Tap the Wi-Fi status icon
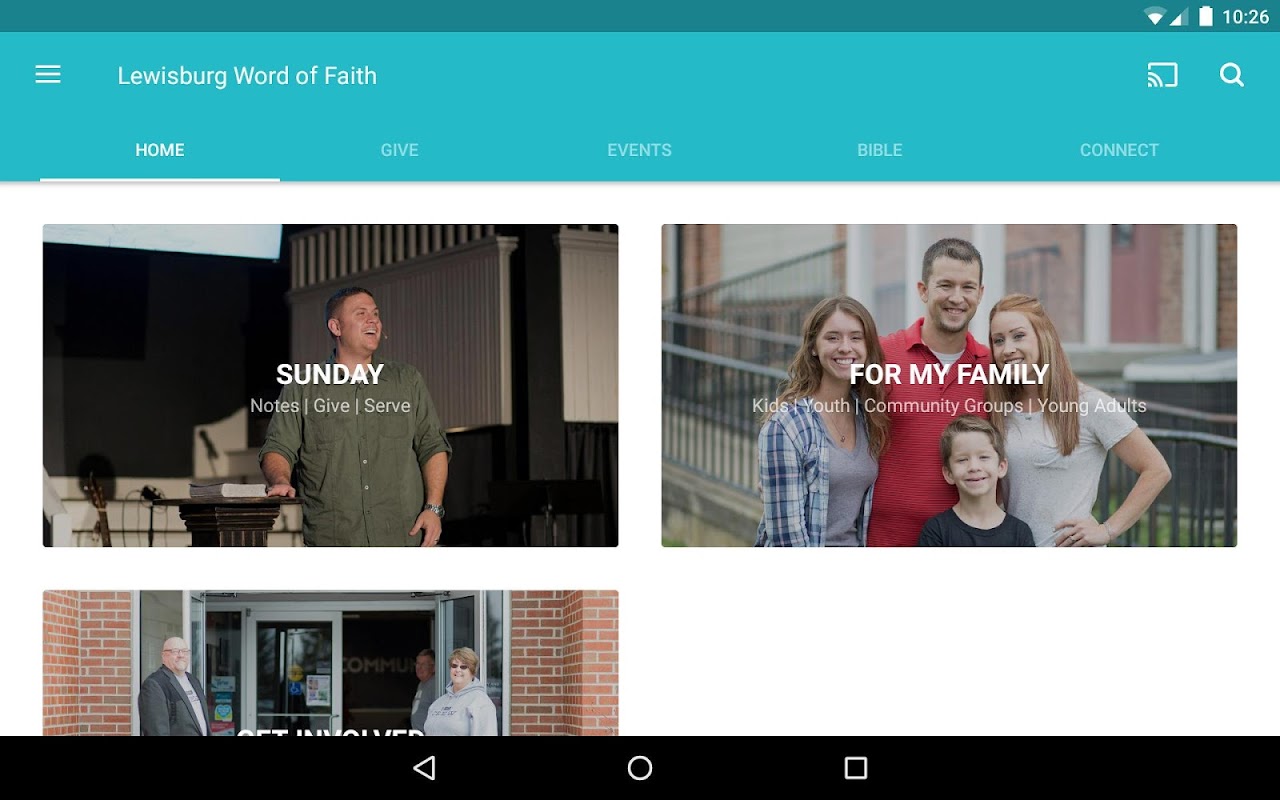 (1155, 16)
